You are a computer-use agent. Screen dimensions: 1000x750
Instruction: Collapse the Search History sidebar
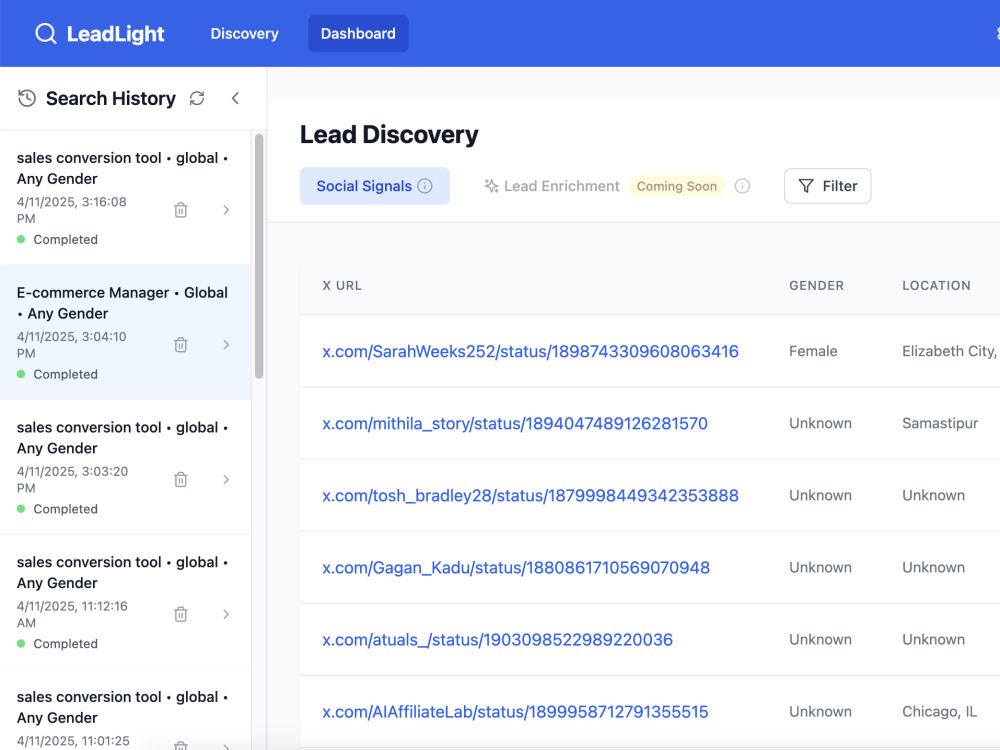(235, 98)
